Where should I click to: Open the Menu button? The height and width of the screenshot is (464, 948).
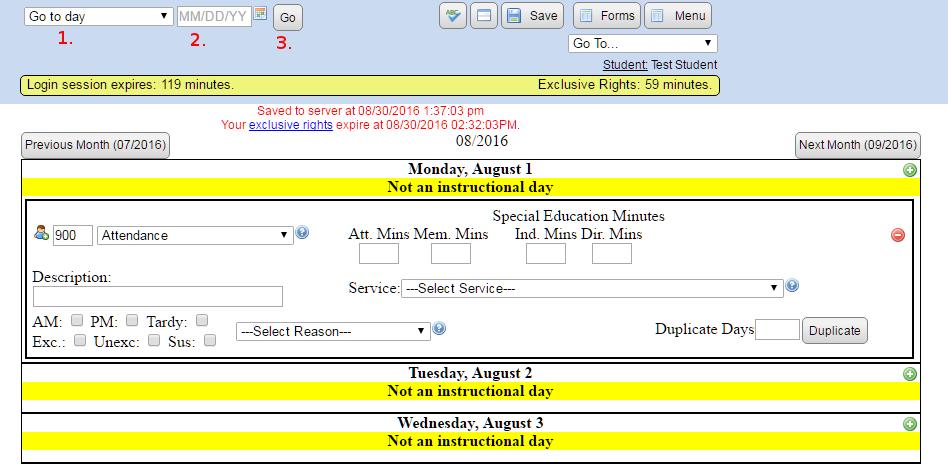[x=678, y=16]
